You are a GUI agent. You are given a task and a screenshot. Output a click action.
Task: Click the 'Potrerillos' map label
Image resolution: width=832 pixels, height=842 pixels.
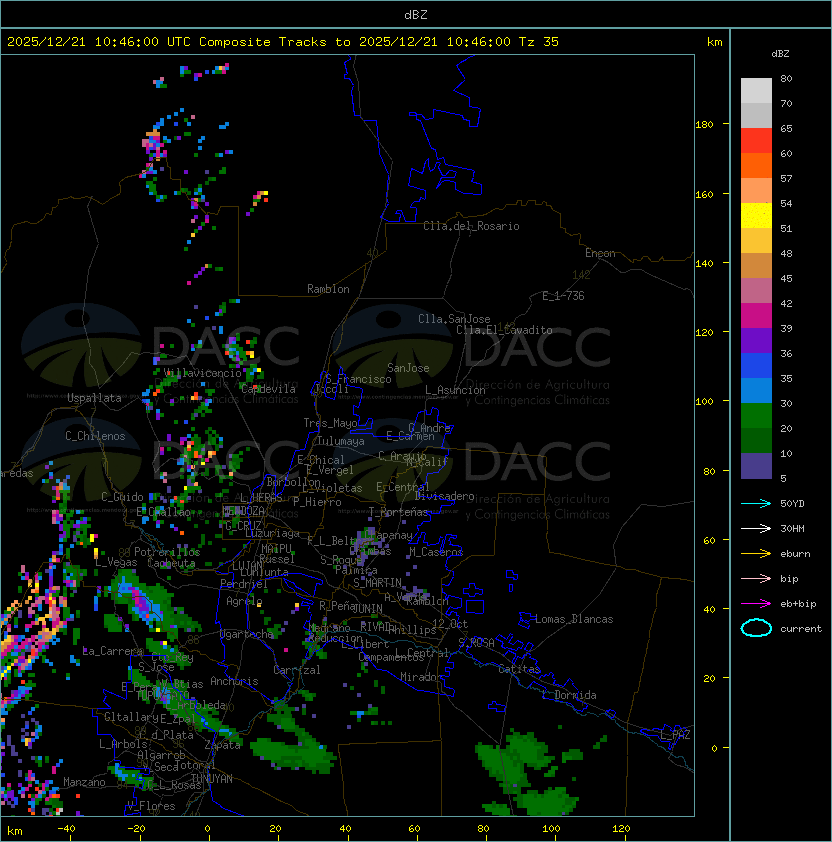[x=167, y=552]
